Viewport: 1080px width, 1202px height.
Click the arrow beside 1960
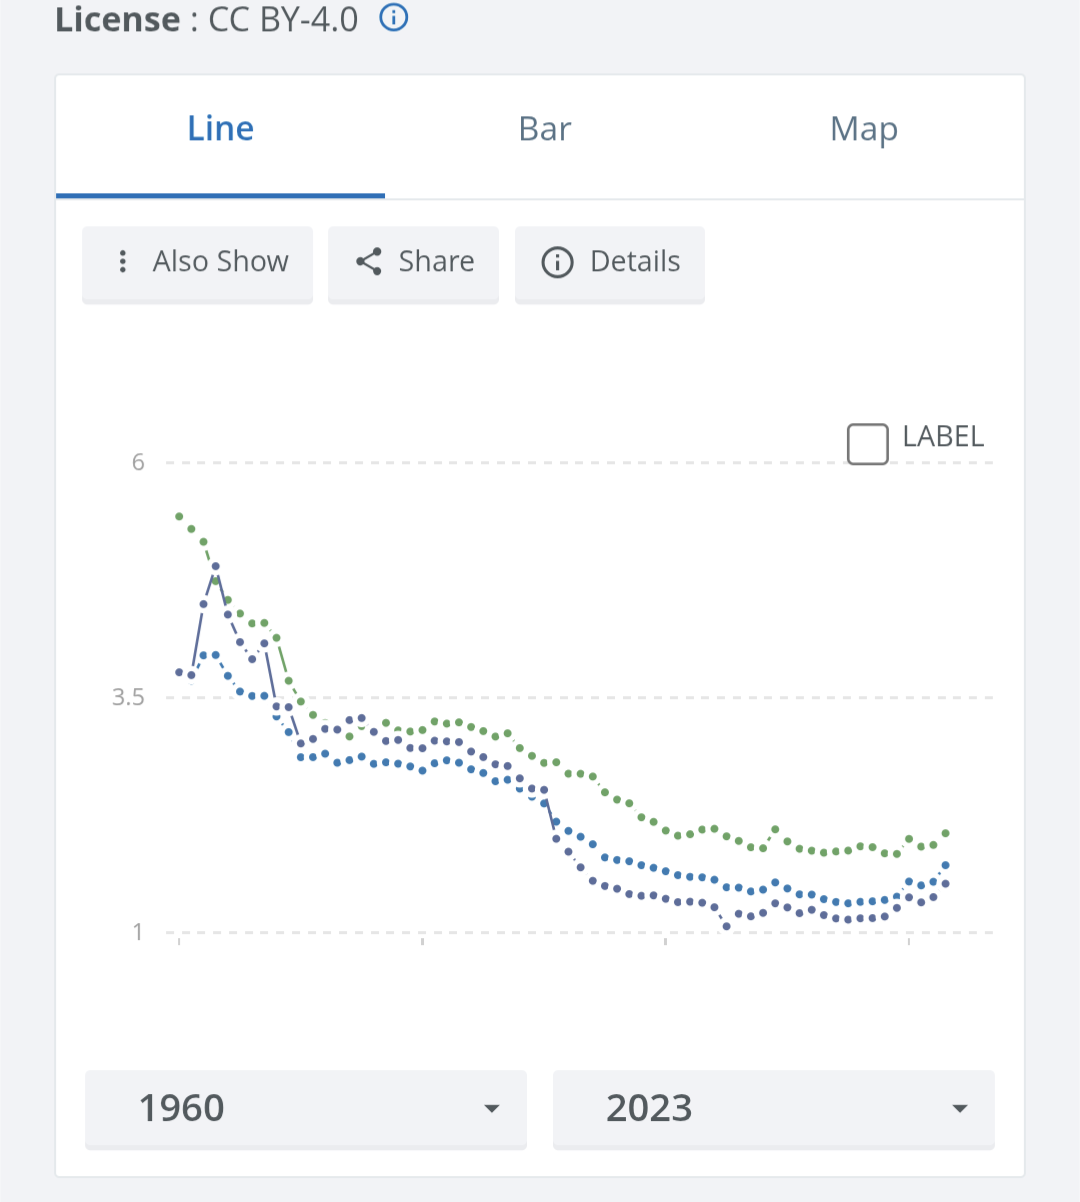[x=491, y=1108]
